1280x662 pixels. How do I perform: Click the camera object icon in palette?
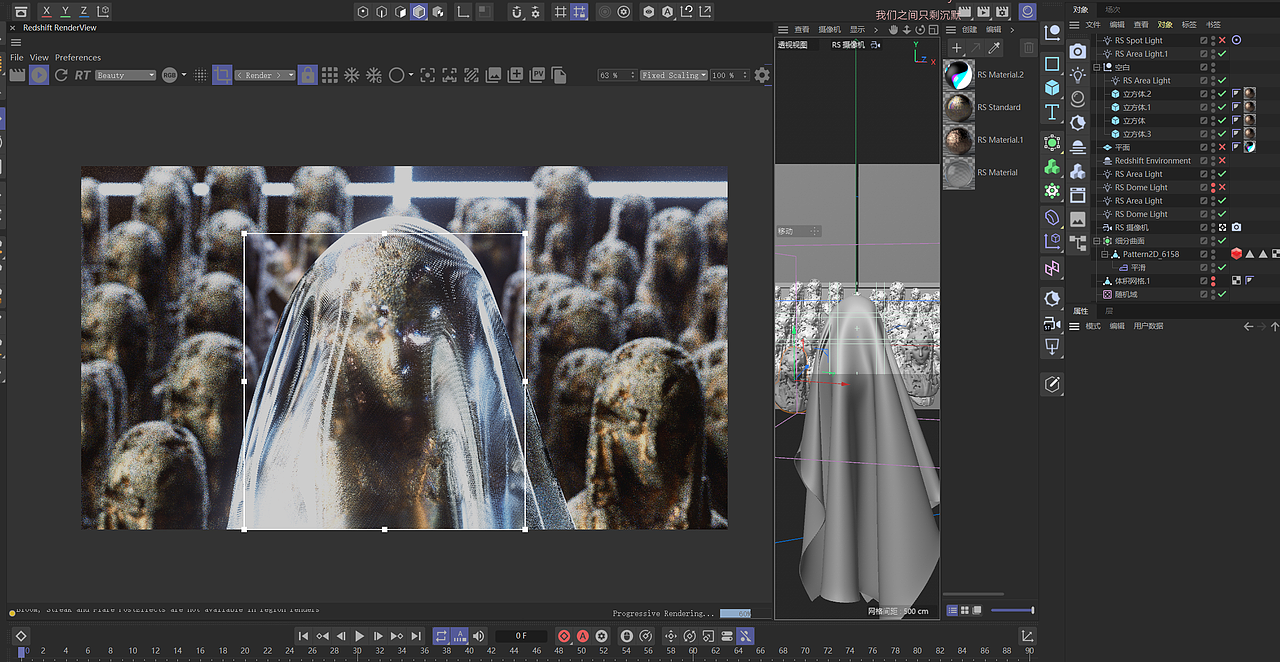click(1077, 51)
